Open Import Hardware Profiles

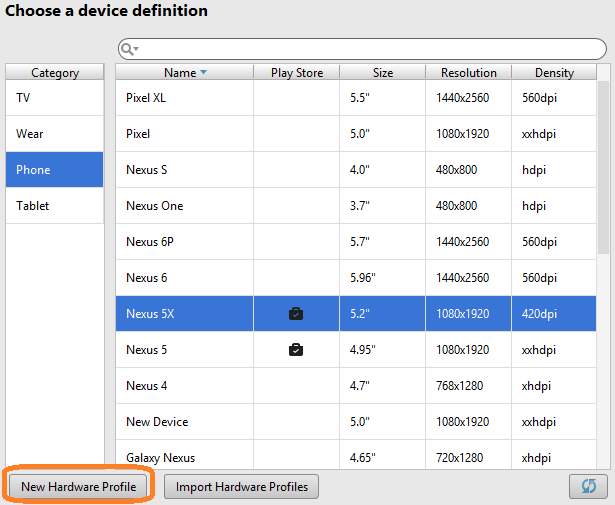tap(241, 487)
